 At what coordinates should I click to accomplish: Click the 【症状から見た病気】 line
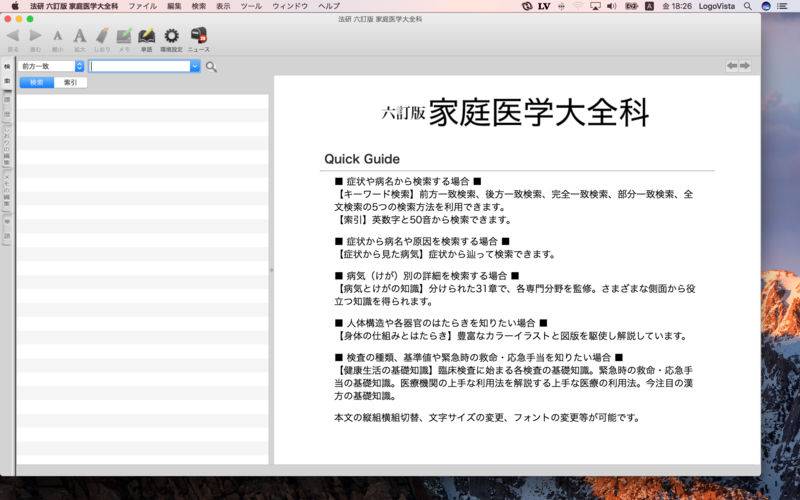pos(445,254)
